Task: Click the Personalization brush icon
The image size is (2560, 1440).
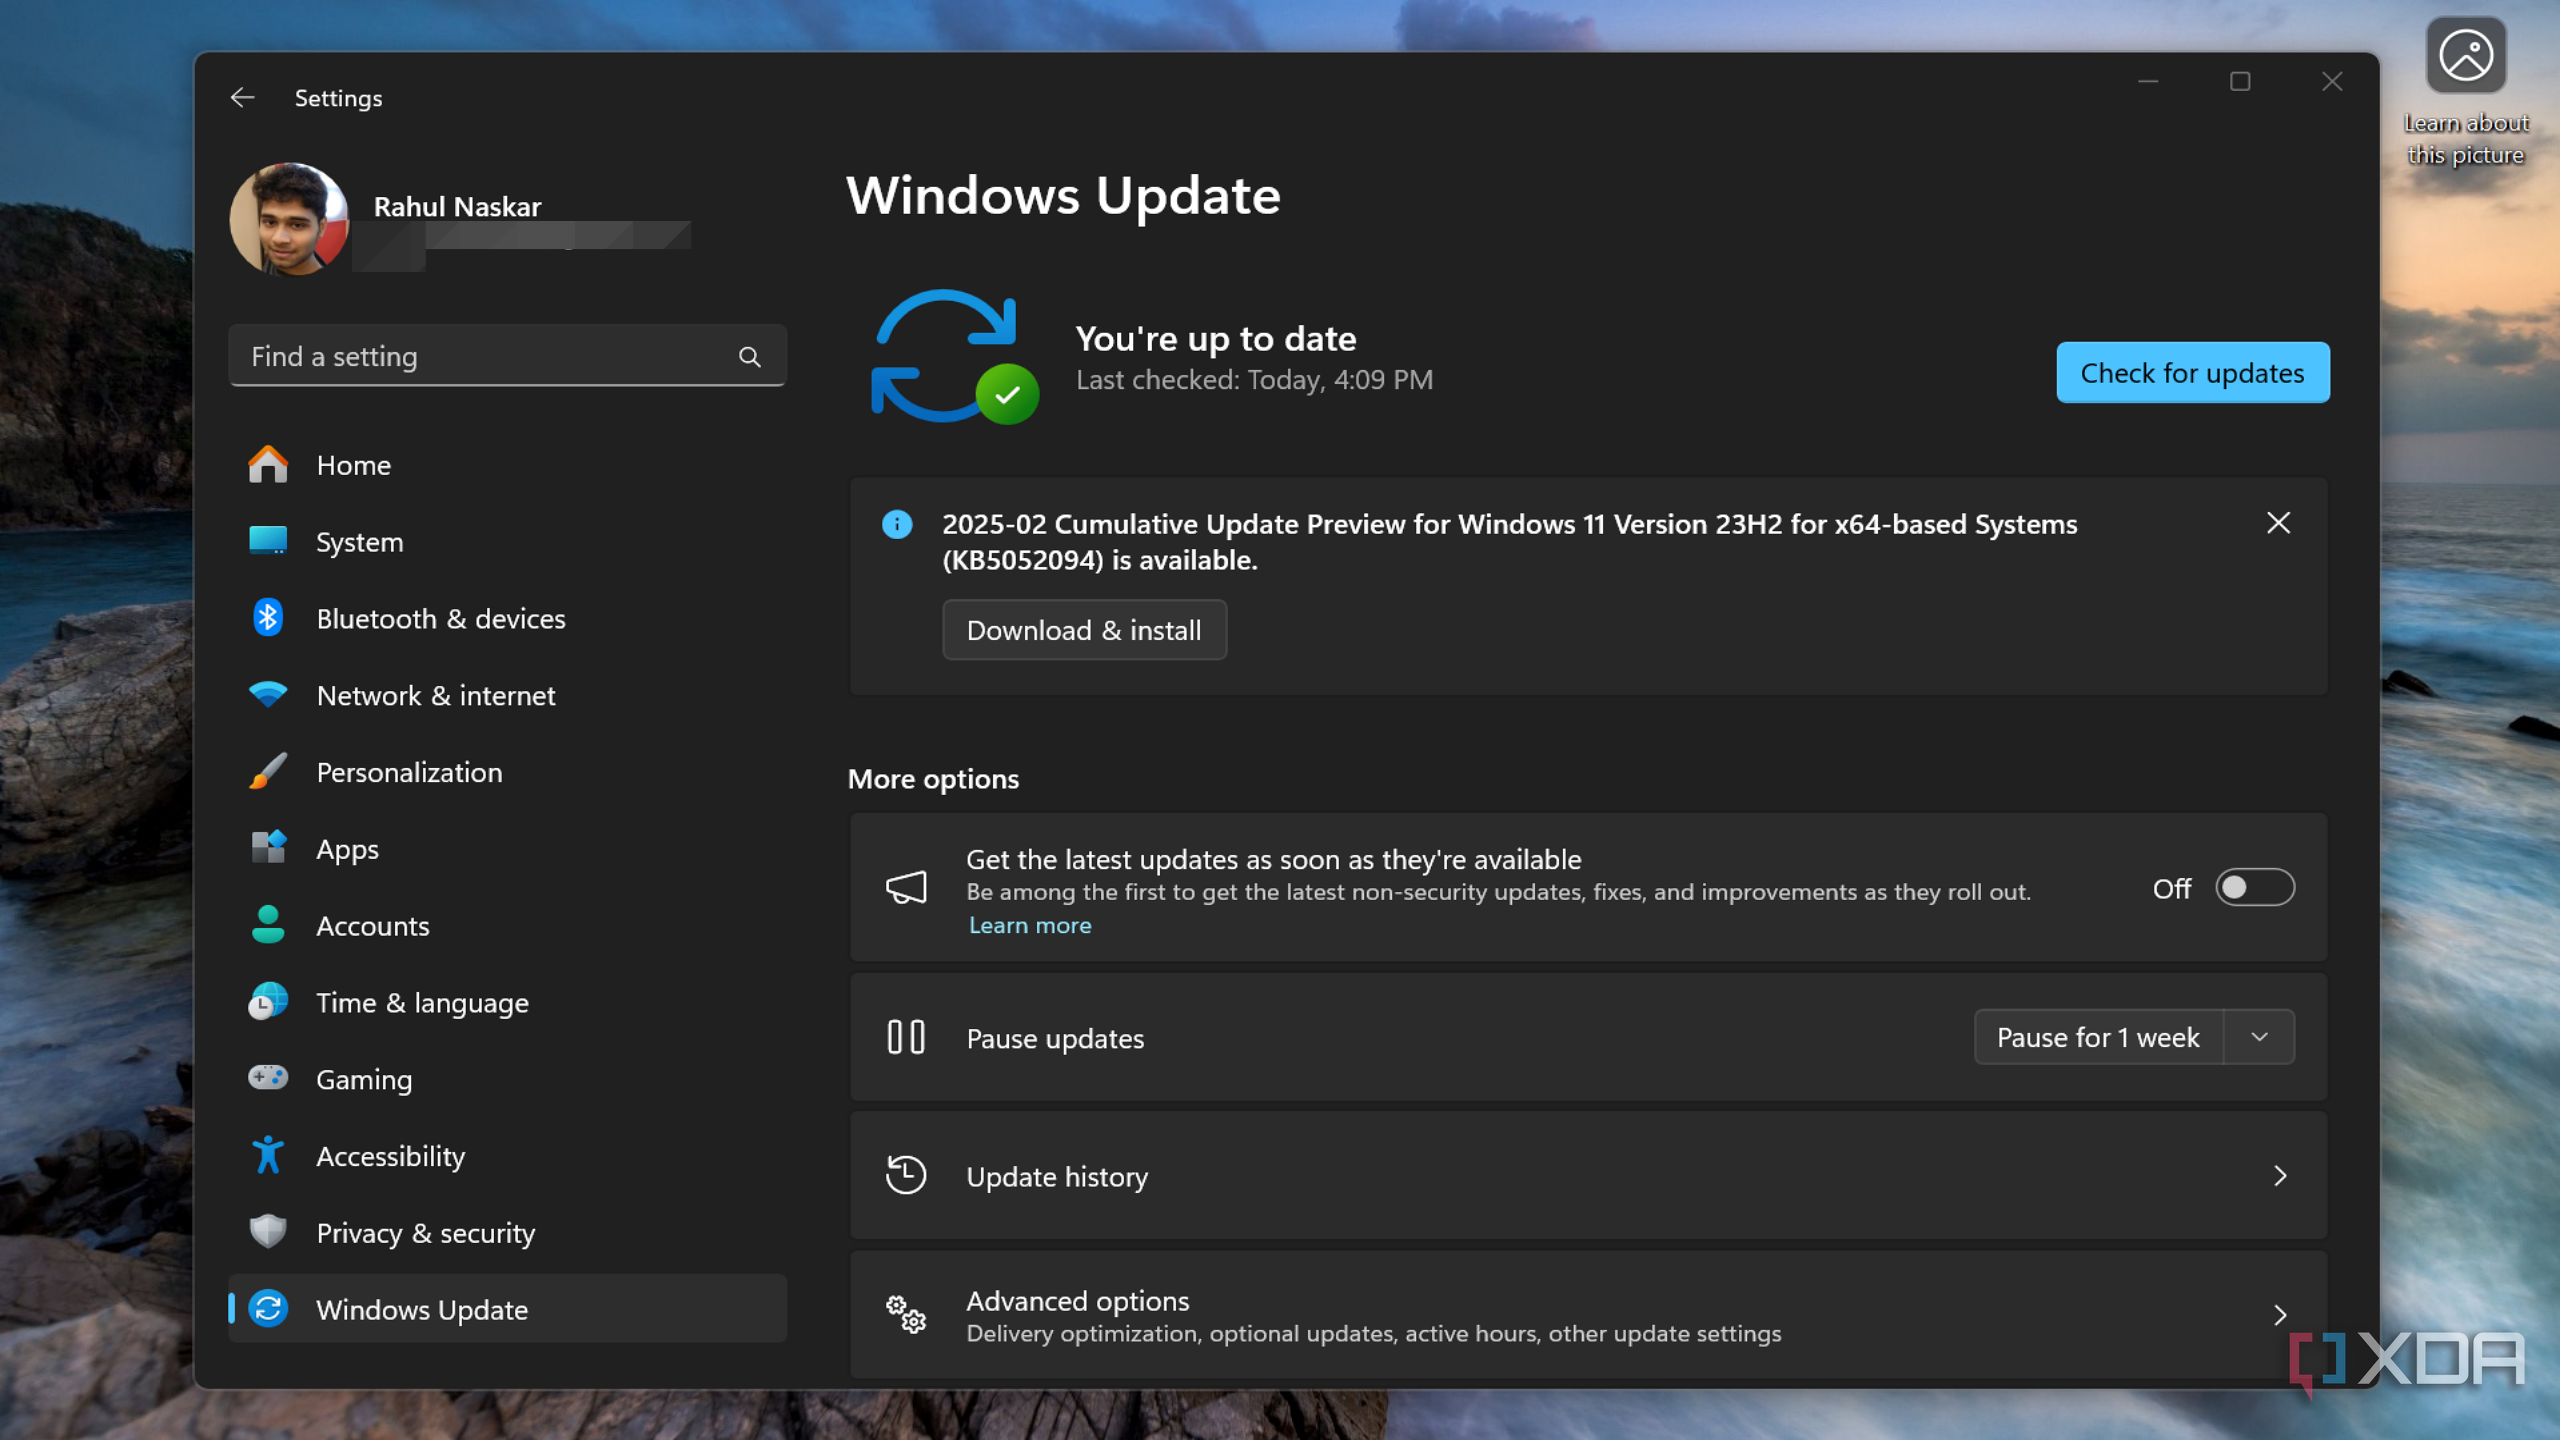Action: 268,771
